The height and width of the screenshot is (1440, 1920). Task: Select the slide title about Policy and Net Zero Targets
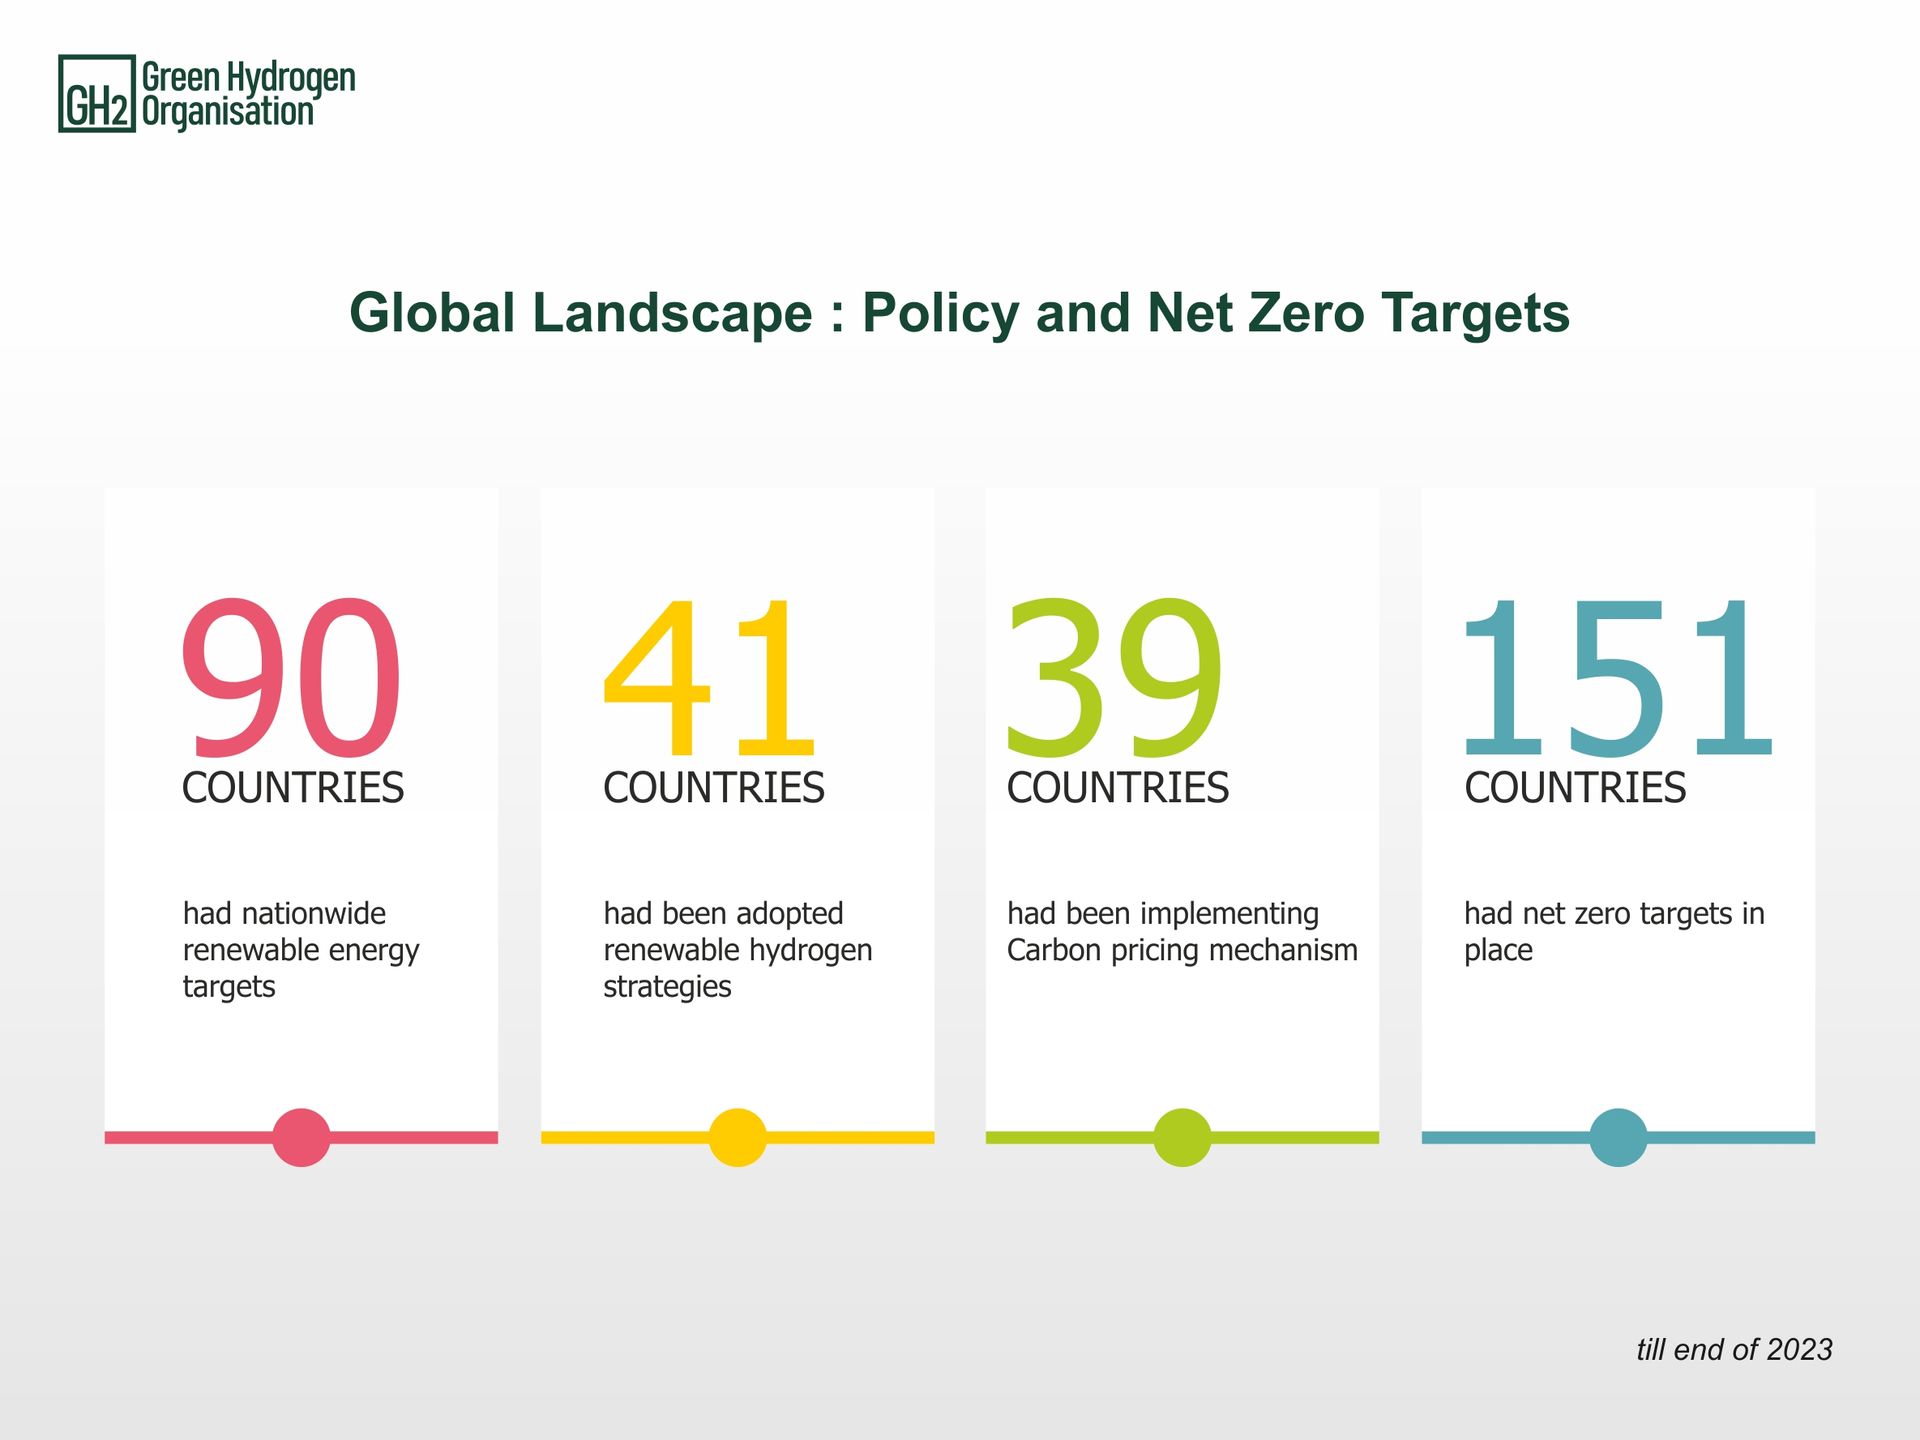click(959, 313)
